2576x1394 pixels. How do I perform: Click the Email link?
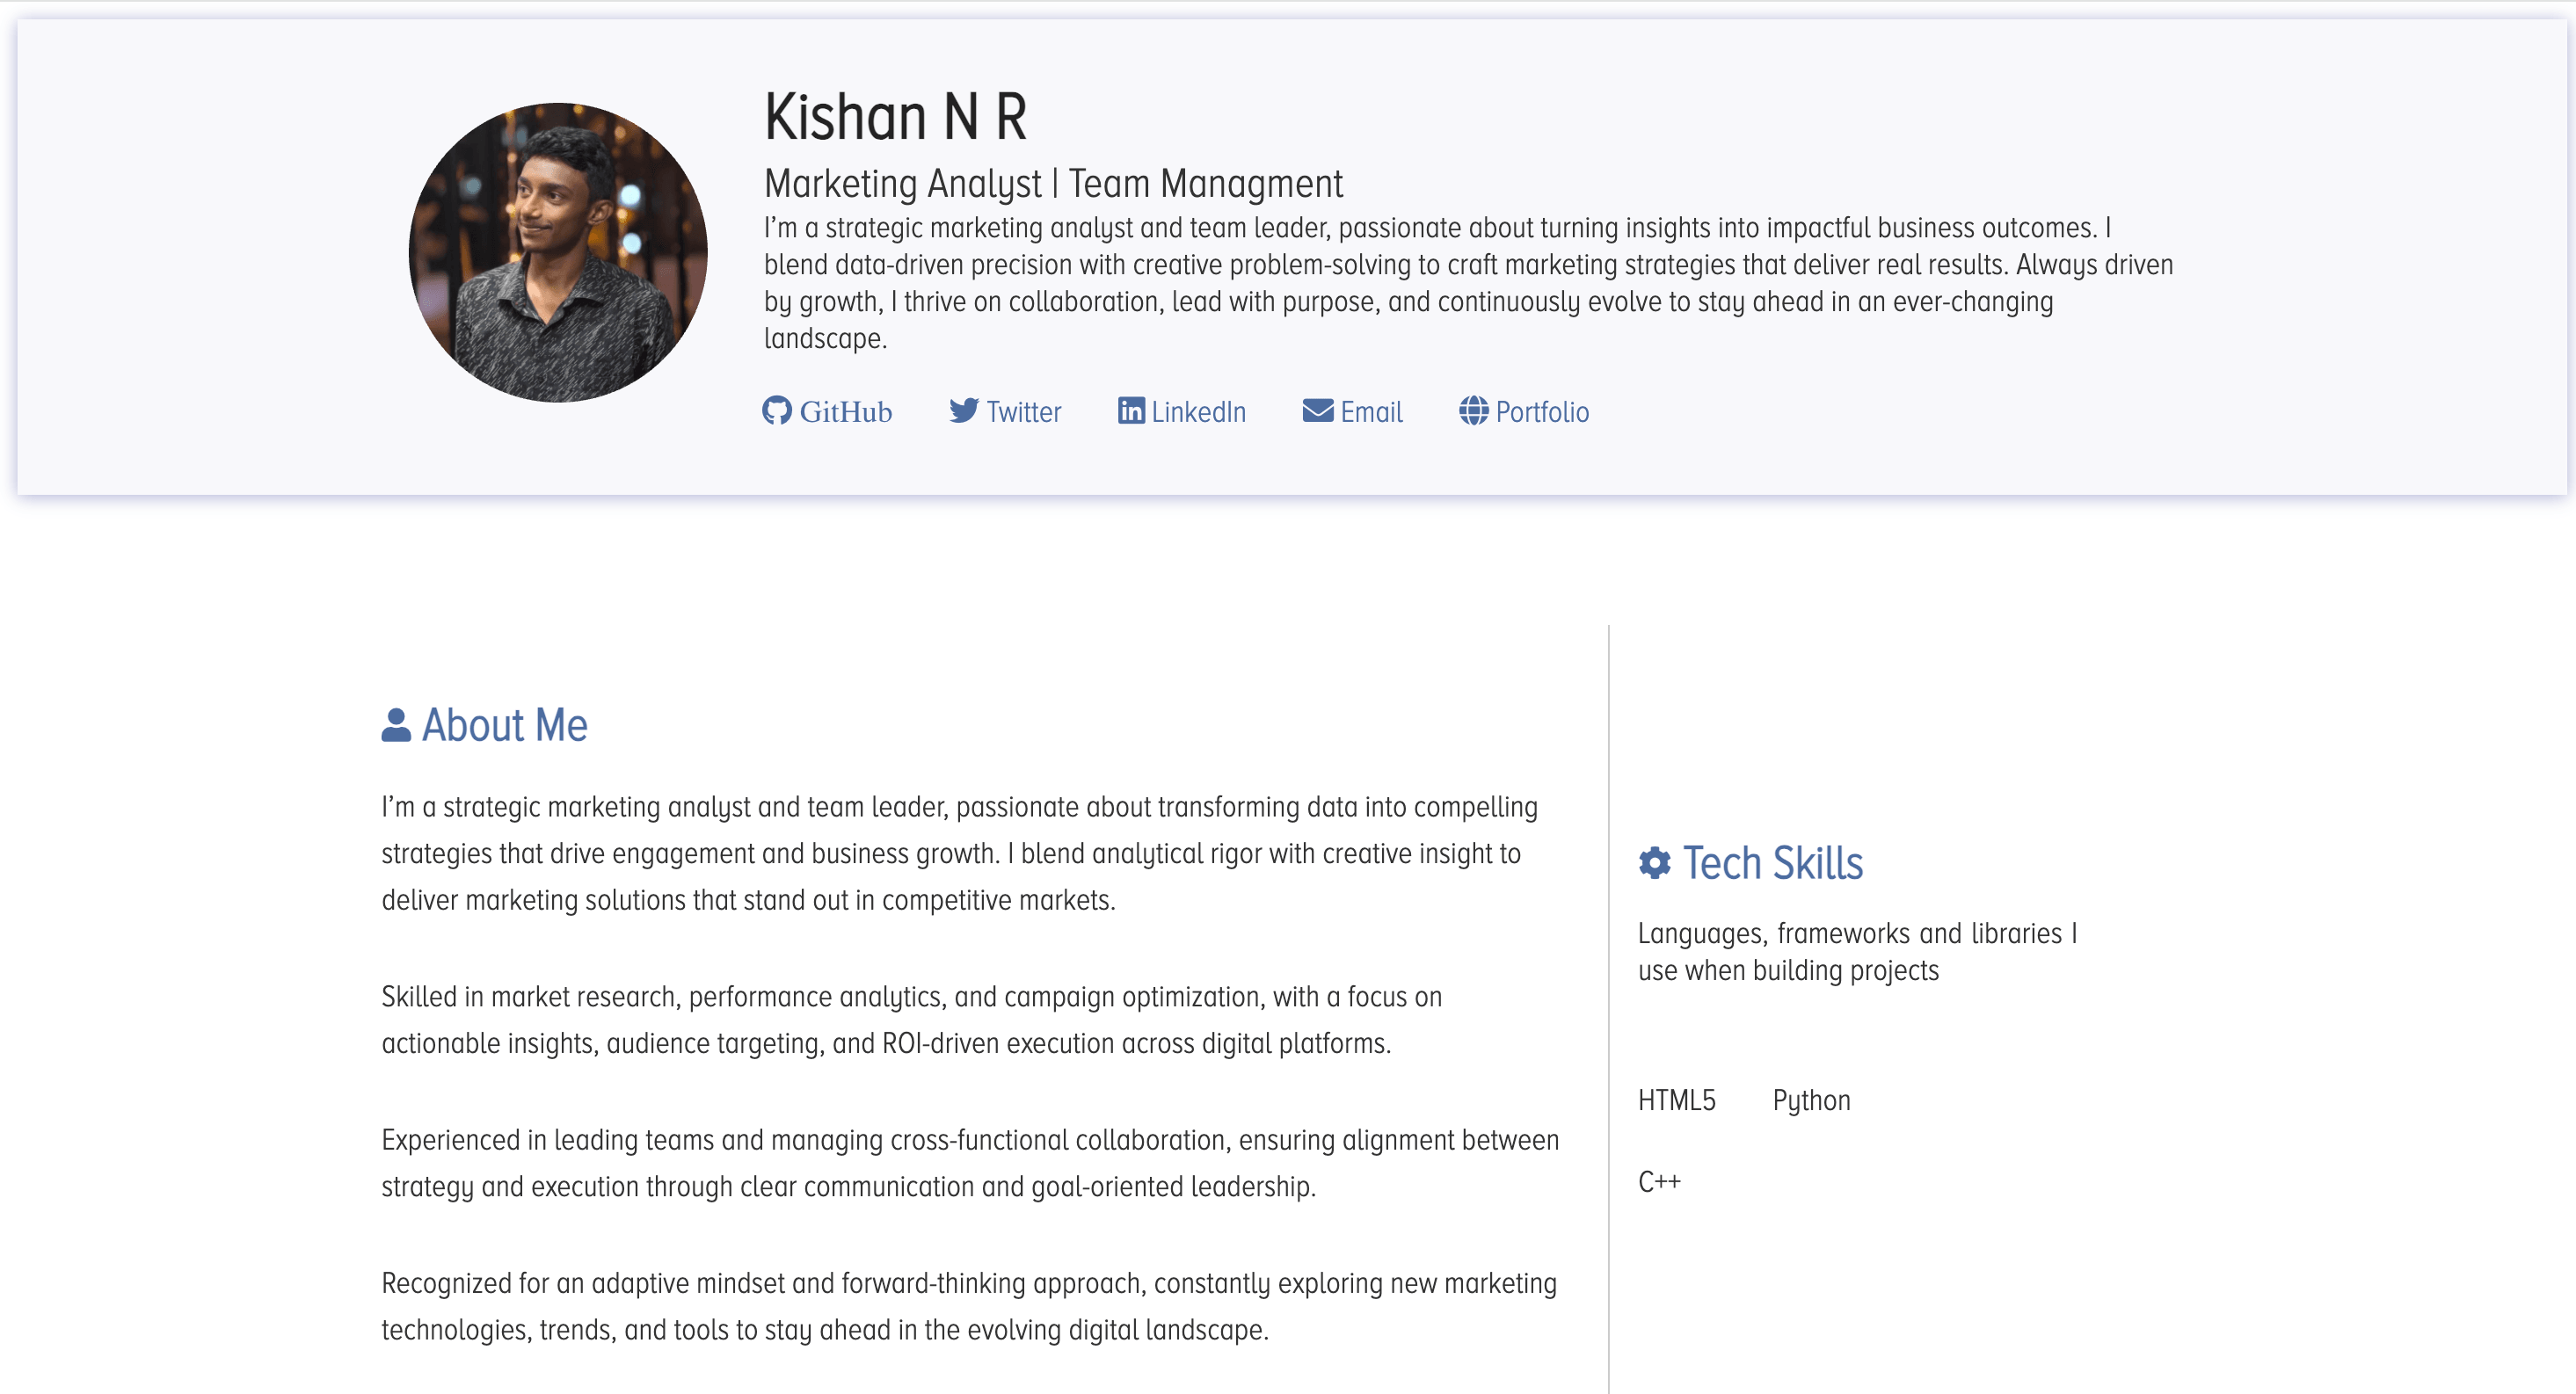(1371, 411)
